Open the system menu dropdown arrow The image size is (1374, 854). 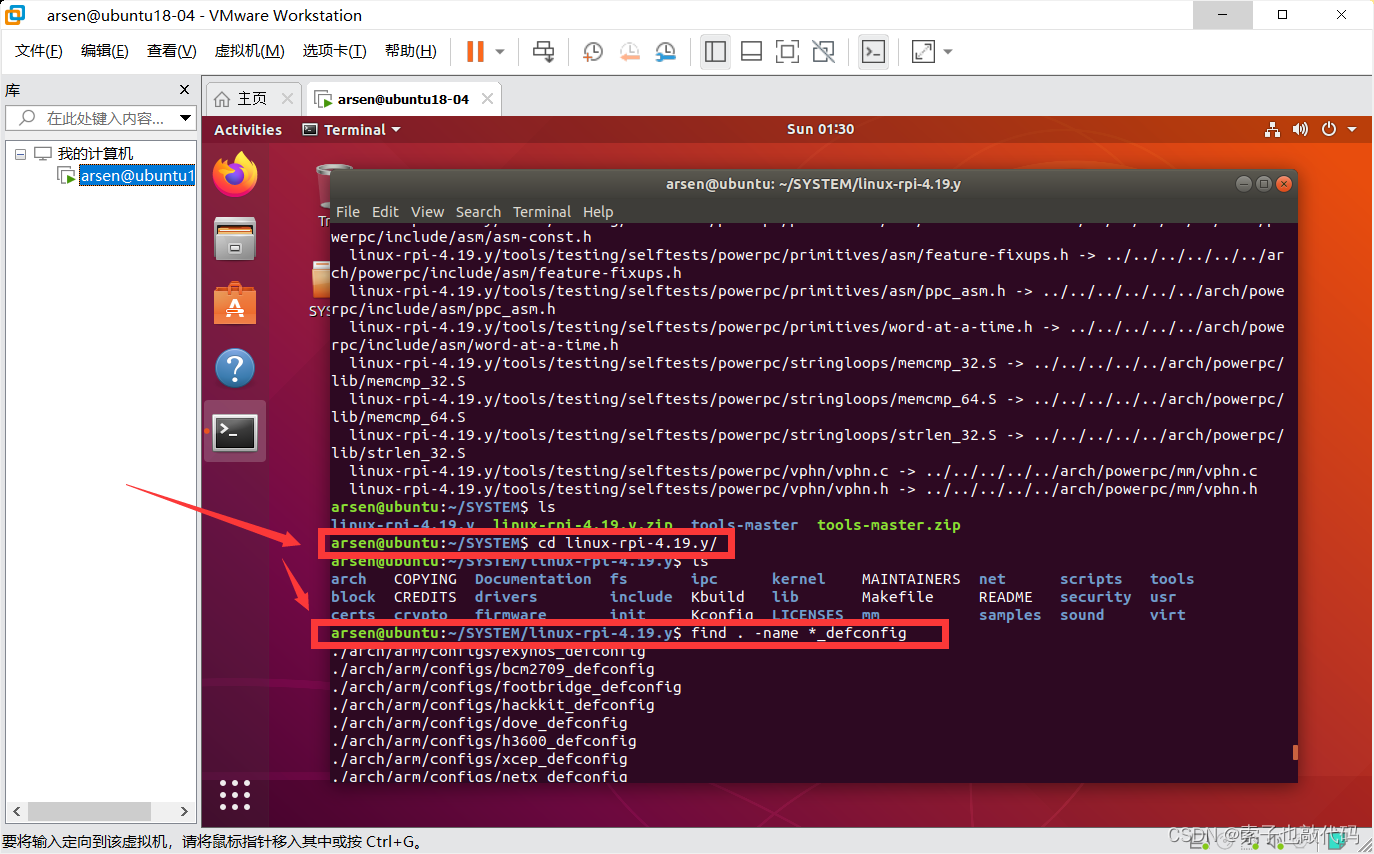[1352, 130]
